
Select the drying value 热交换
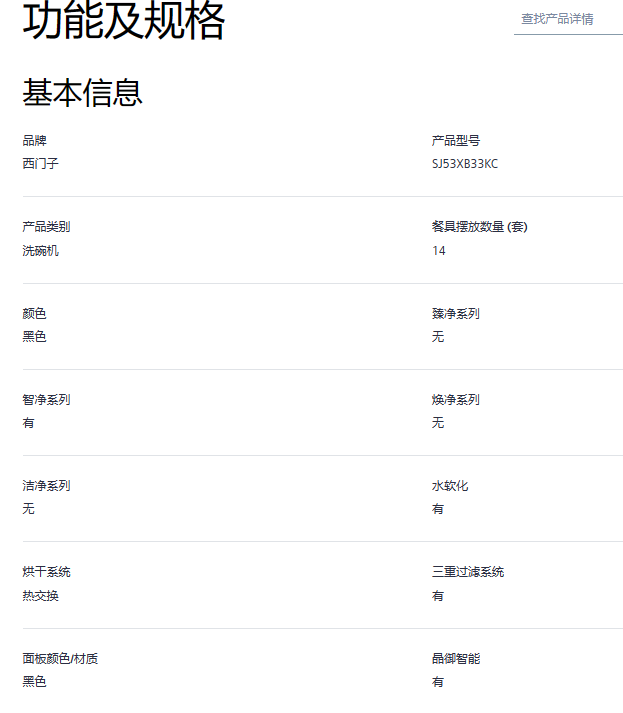40,596
